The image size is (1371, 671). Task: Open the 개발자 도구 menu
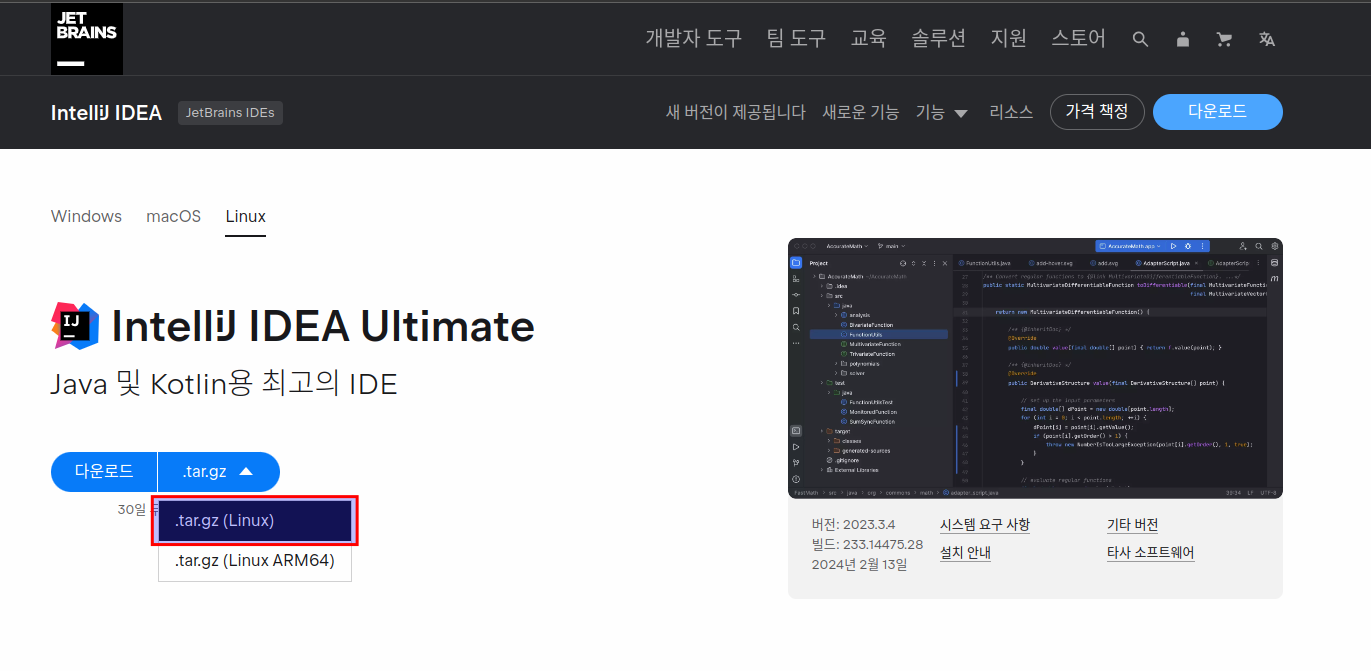pos(694,39)
